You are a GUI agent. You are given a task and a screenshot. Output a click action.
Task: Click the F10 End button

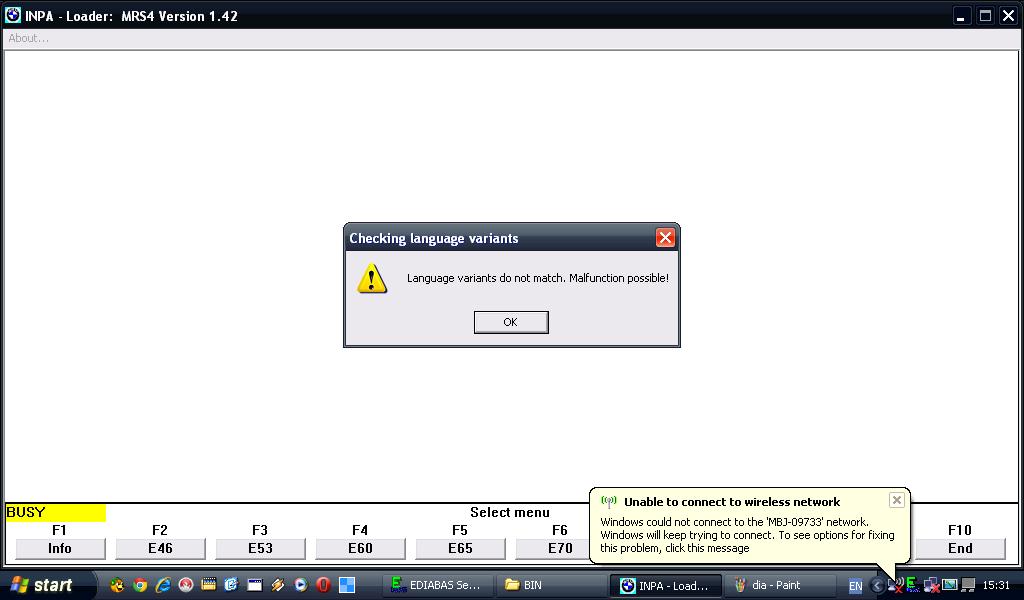pos(960,548)
